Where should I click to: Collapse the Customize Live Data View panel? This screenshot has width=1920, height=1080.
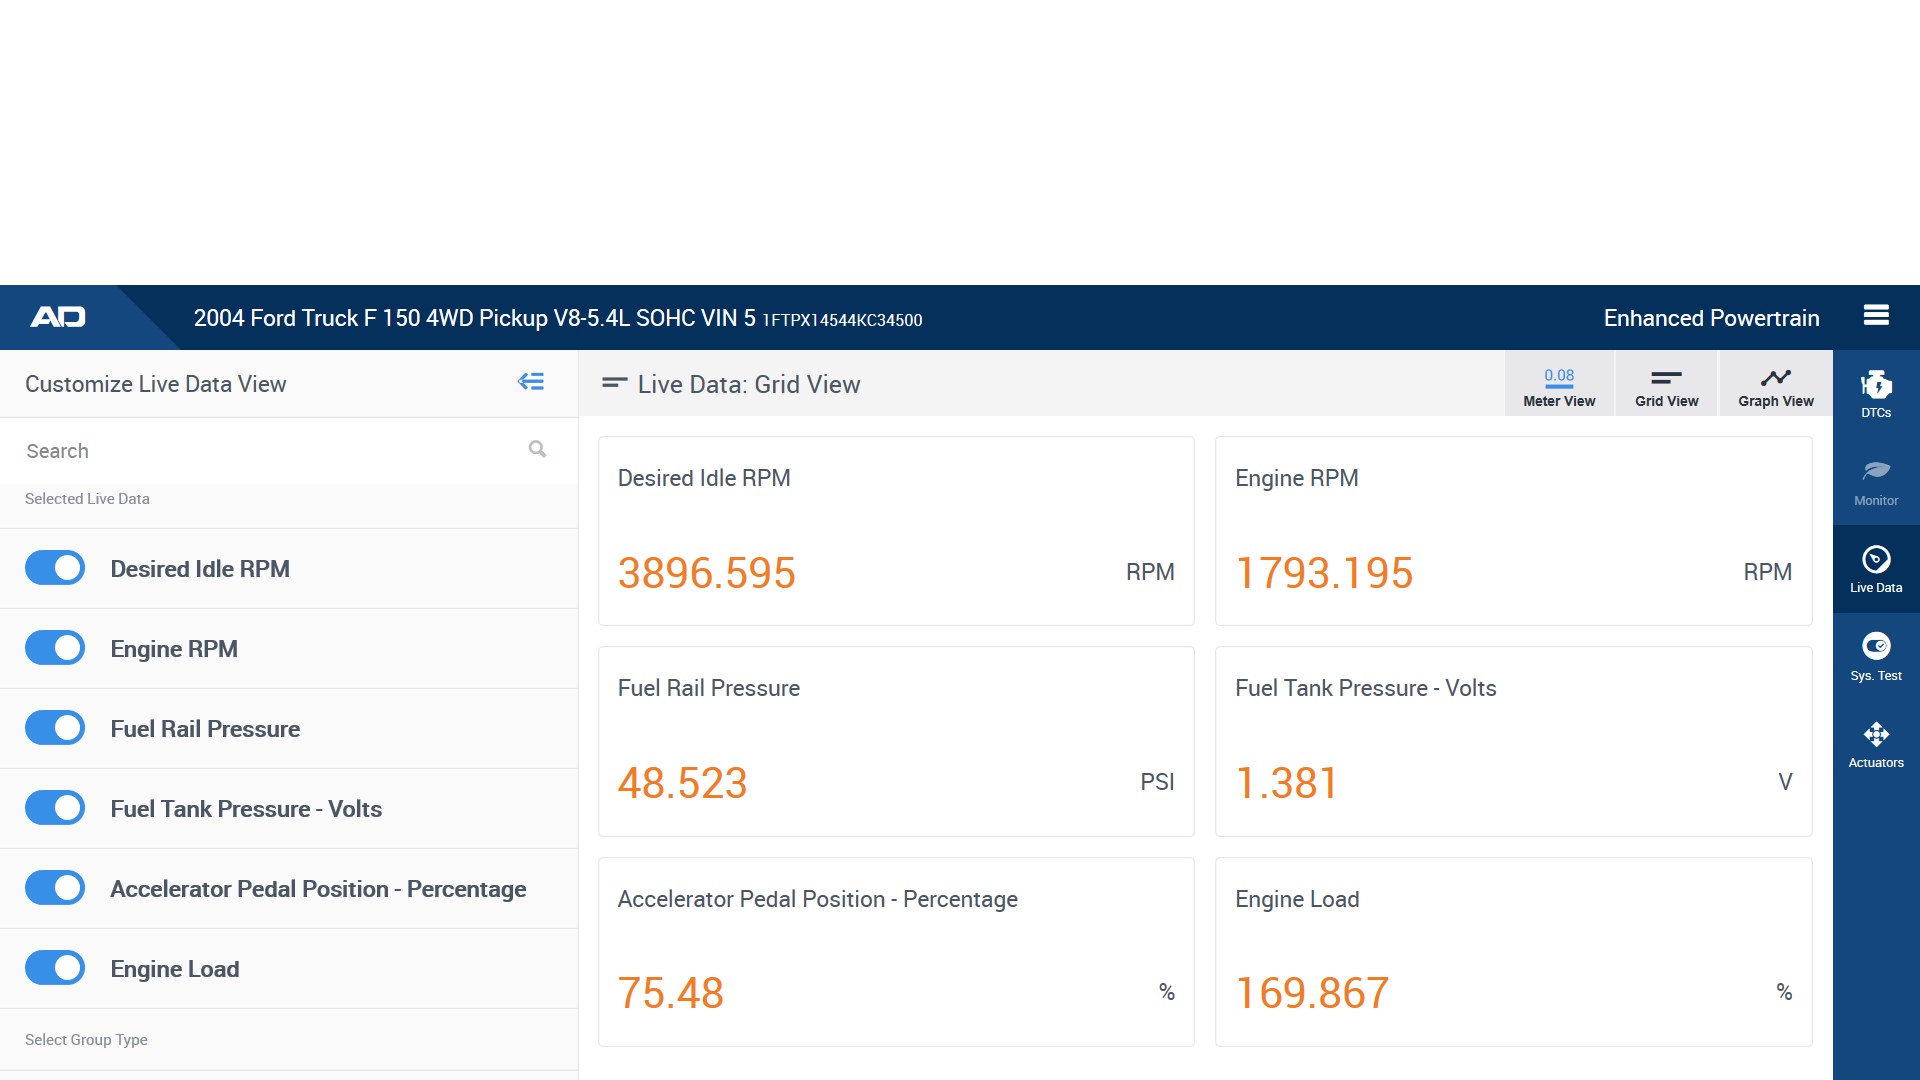point(531,382)
